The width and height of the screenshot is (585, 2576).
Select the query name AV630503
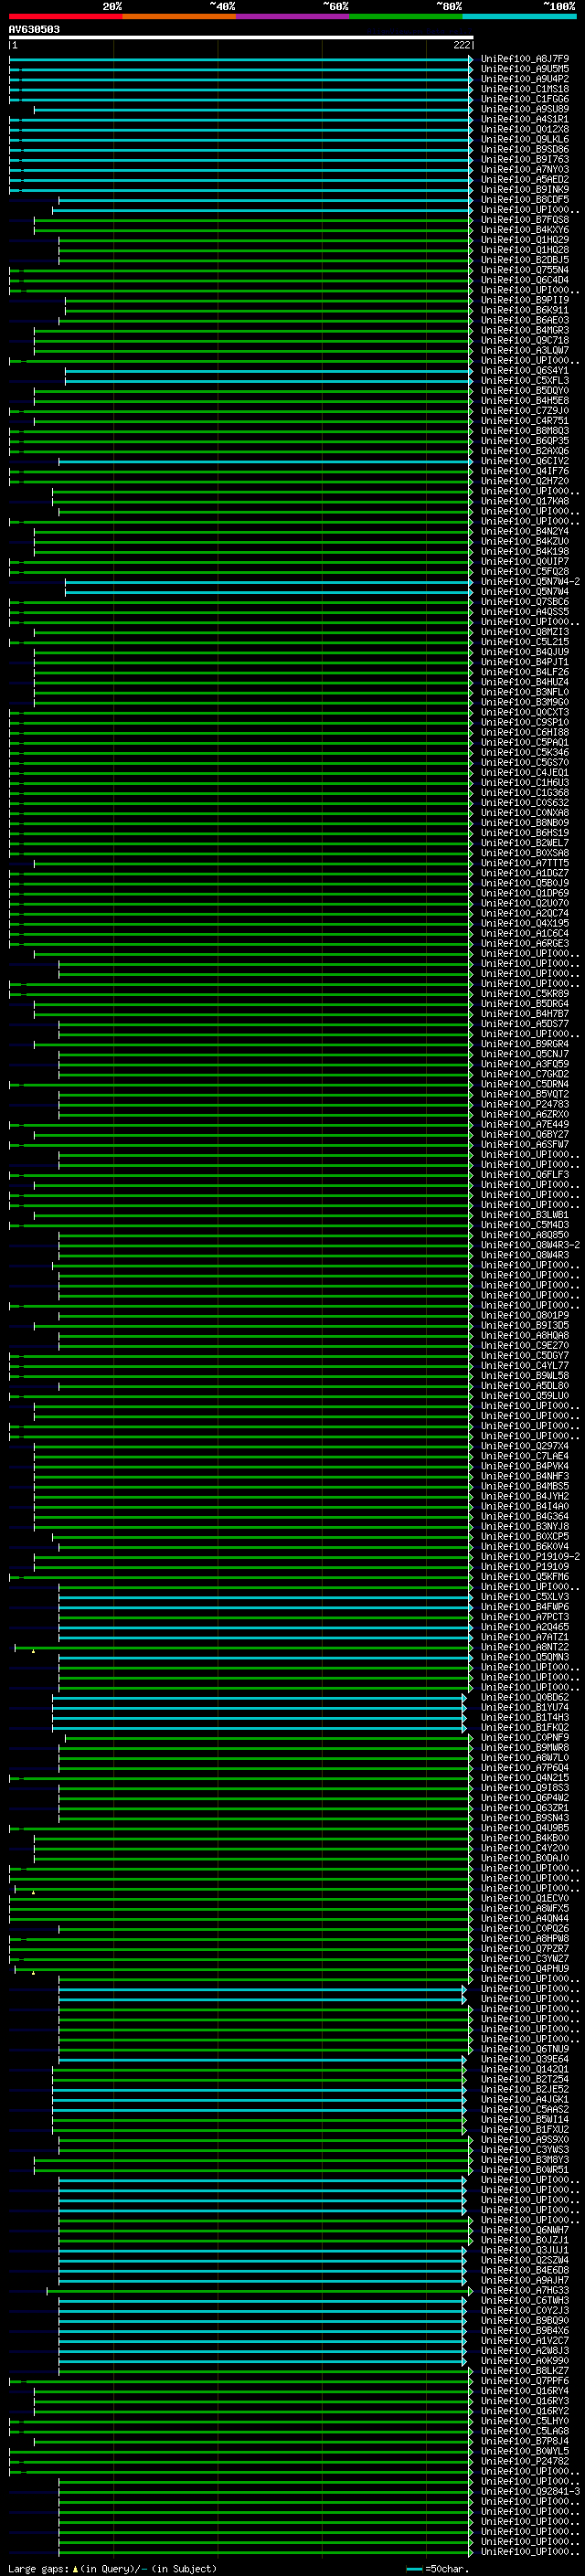pos(34,30)
